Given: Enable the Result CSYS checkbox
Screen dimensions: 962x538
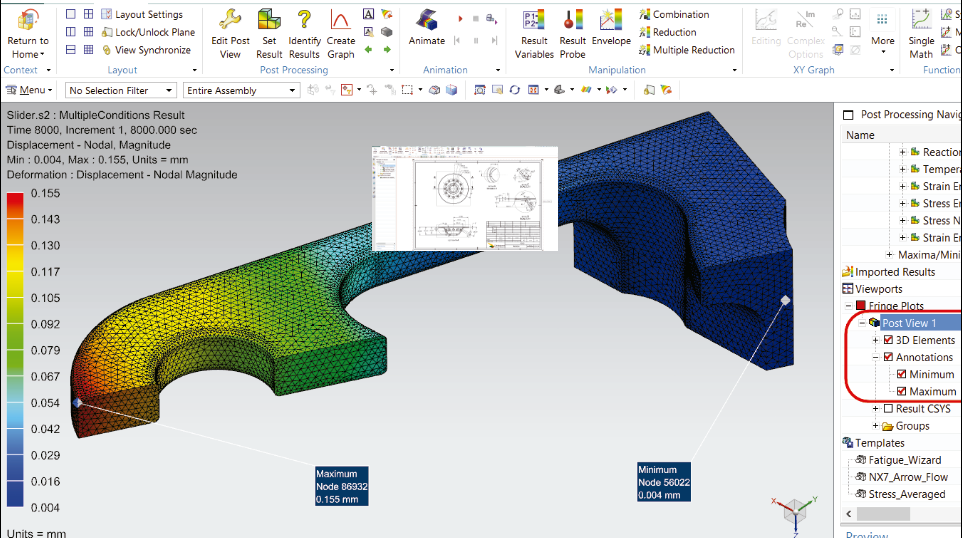Looking at the screenshot, I should pyautogui.click(x=888, y=409).
